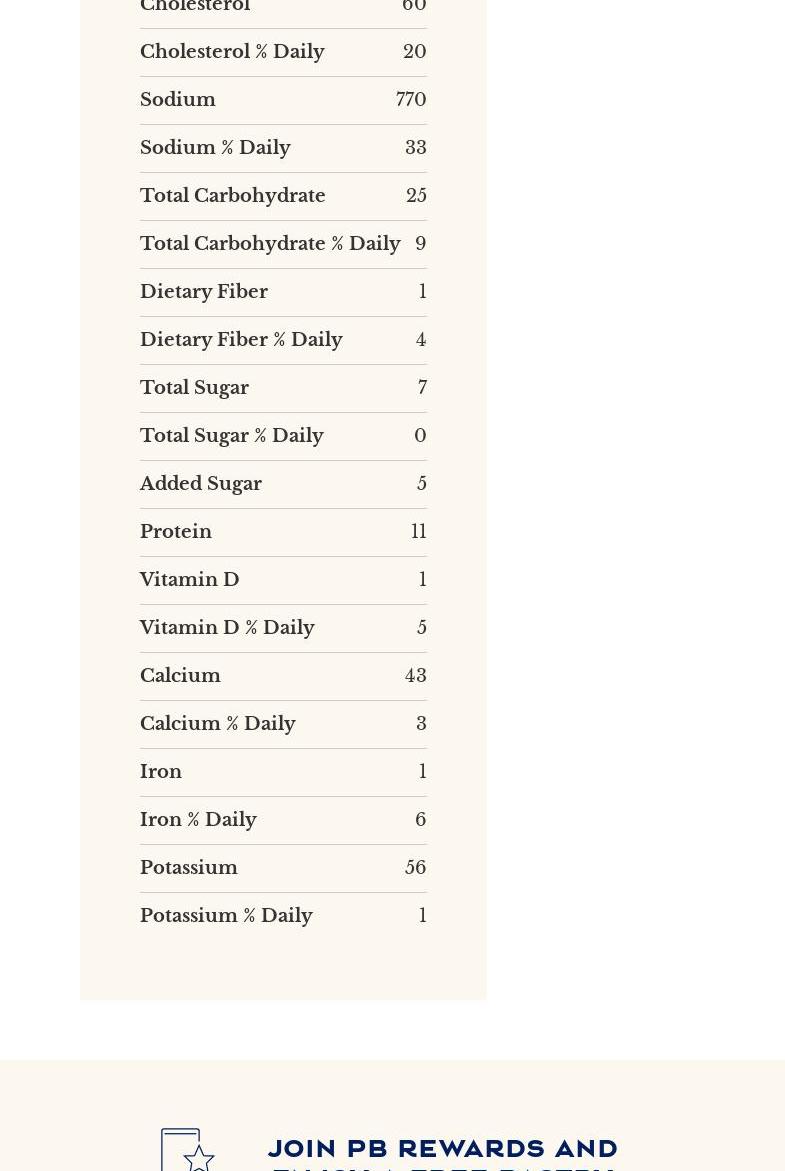Select the Potassium label
The image size is (785, 1171).
189,868
